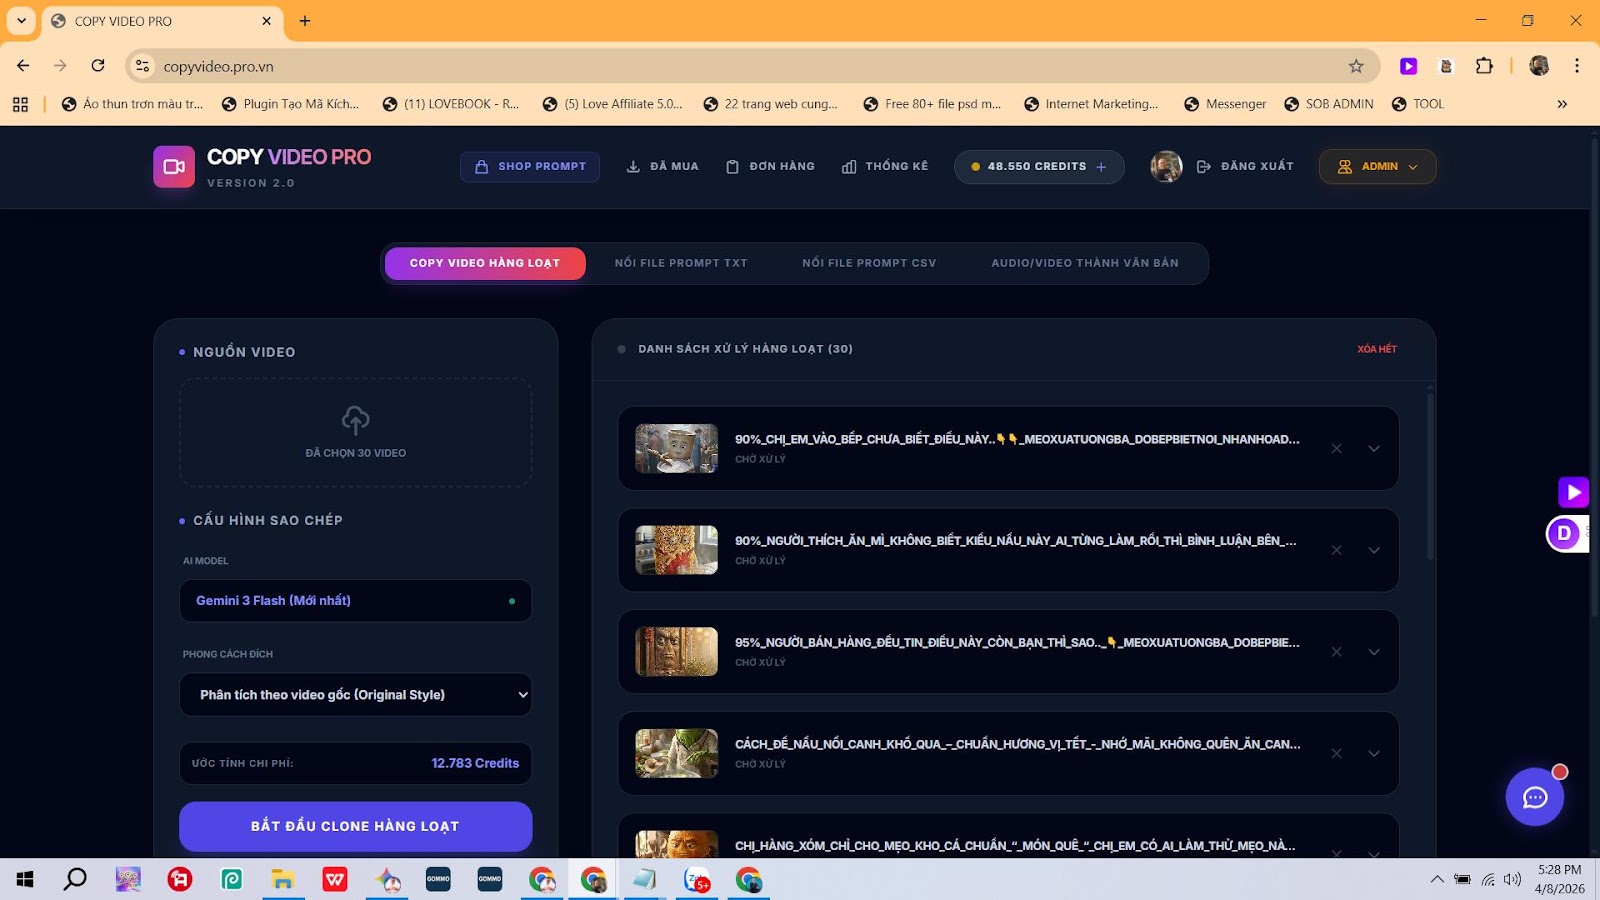Remove the 90%_CHỊ_EM_VÀO_BẾP video item

point(1336,449)
